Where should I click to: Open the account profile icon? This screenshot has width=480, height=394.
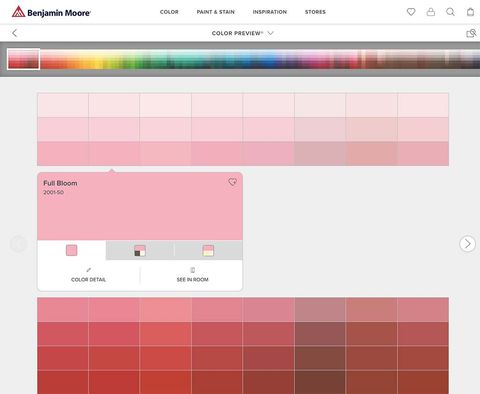click(431, 12)
